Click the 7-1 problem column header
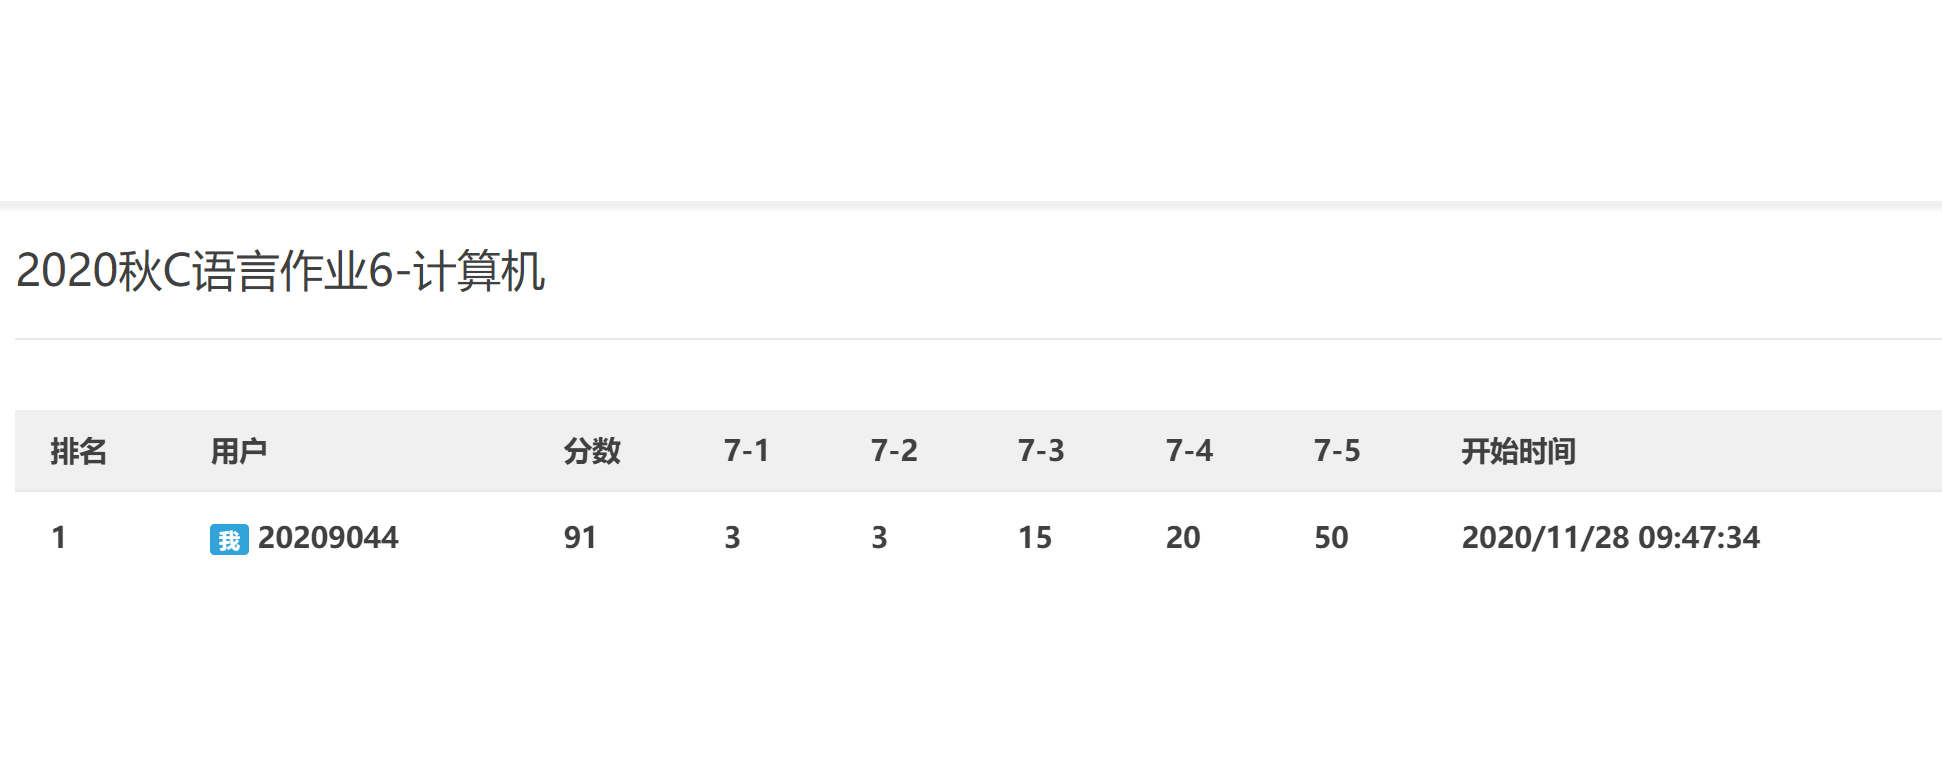 [x=747, y=451]
